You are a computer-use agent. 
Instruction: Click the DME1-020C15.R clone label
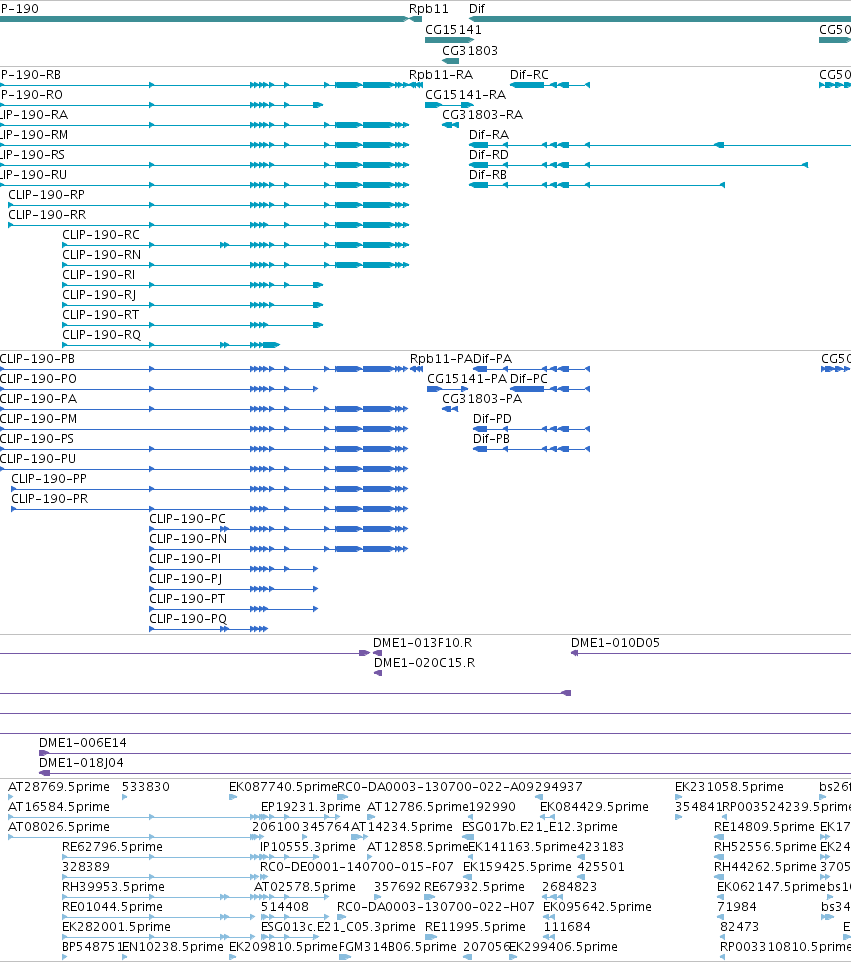pyautogui.click(x=425, y=663)
